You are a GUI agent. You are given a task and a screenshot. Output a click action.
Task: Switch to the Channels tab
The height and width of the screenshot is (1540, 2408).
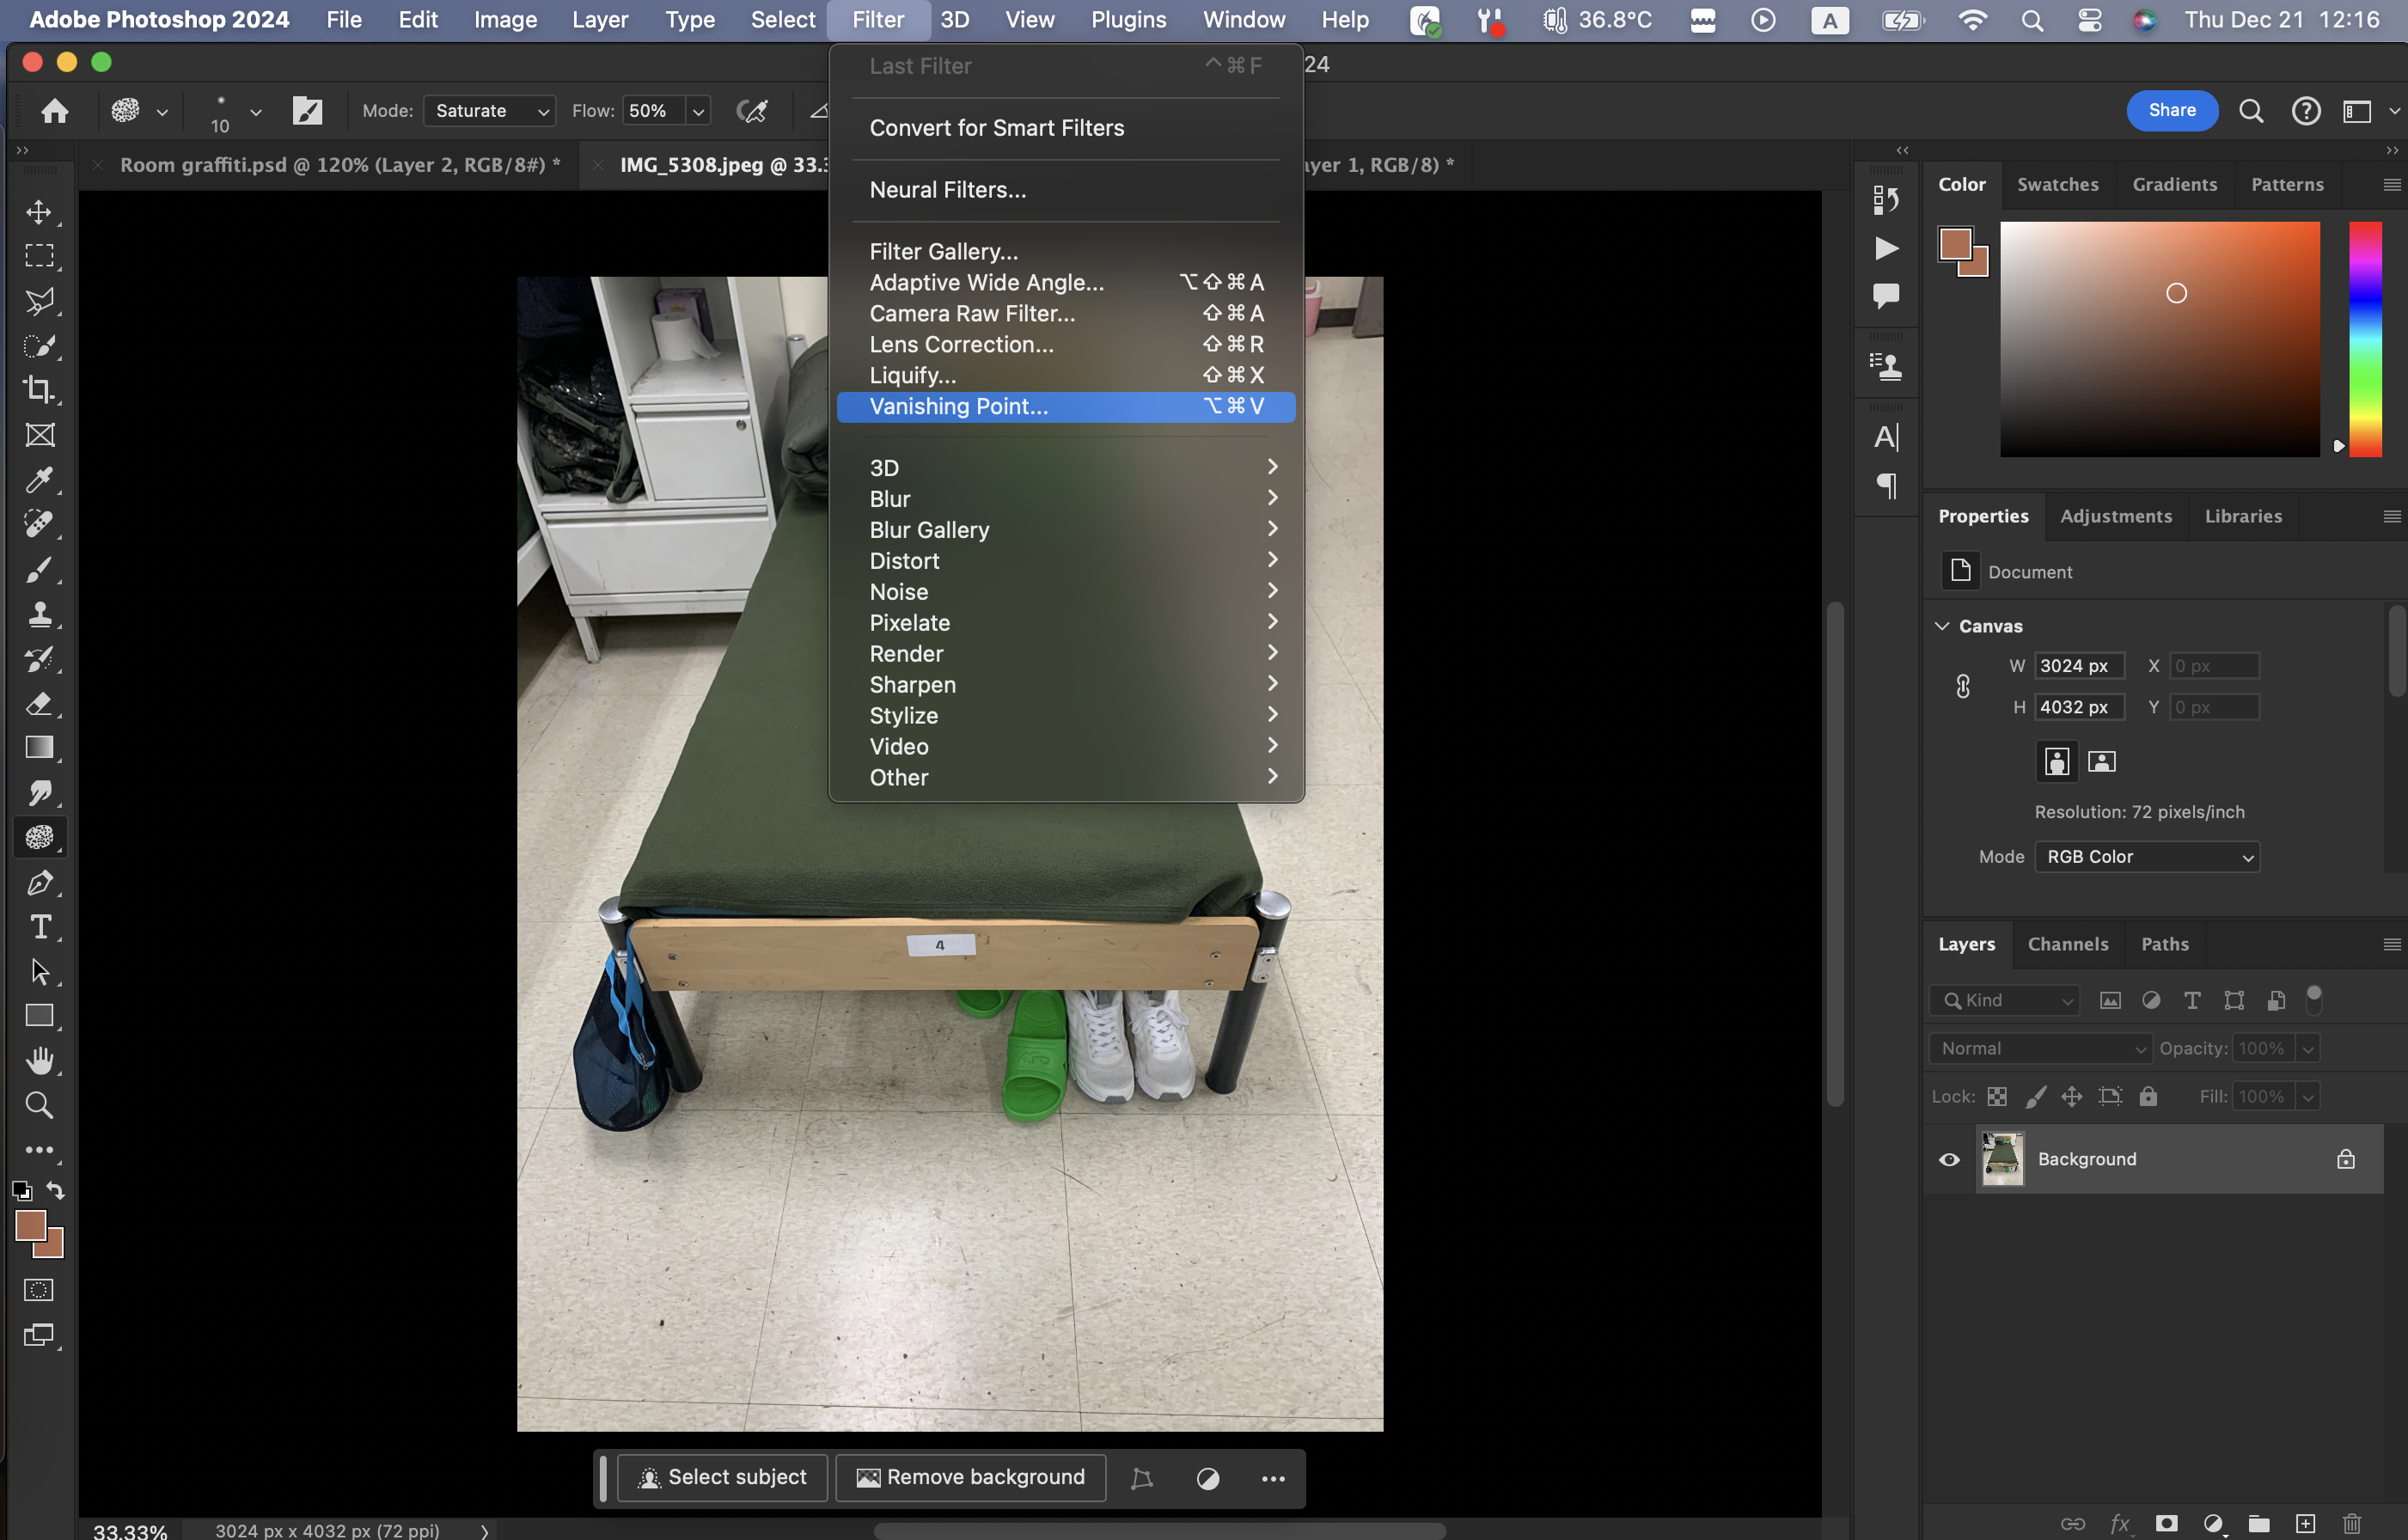[x=2067, y=944]
